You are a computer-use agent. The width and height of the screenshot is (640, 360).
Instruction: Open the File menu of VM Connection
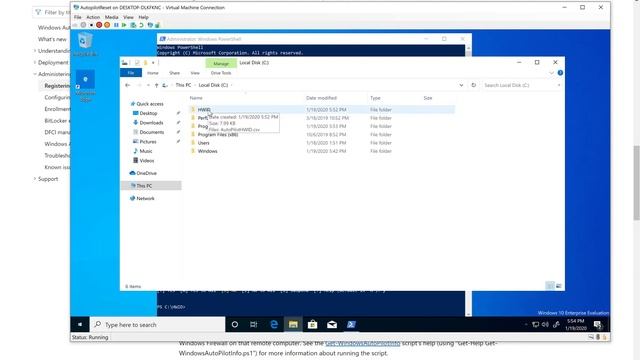coord(78,17)
